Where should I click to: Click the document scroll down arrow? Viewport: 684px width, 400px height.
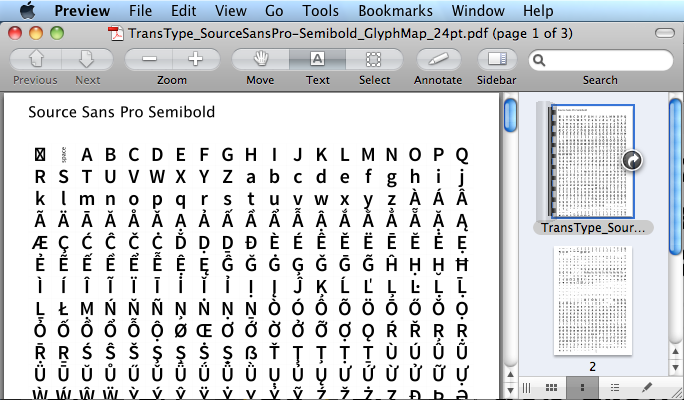(x=510, y=390)
